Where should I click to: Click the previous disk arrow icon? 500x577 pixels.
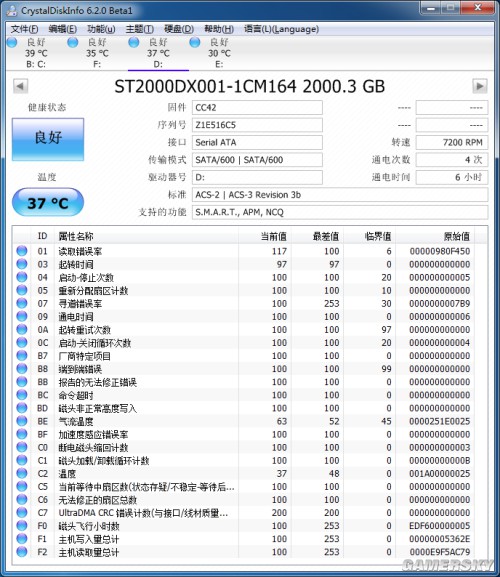click(x=20, y=86)
